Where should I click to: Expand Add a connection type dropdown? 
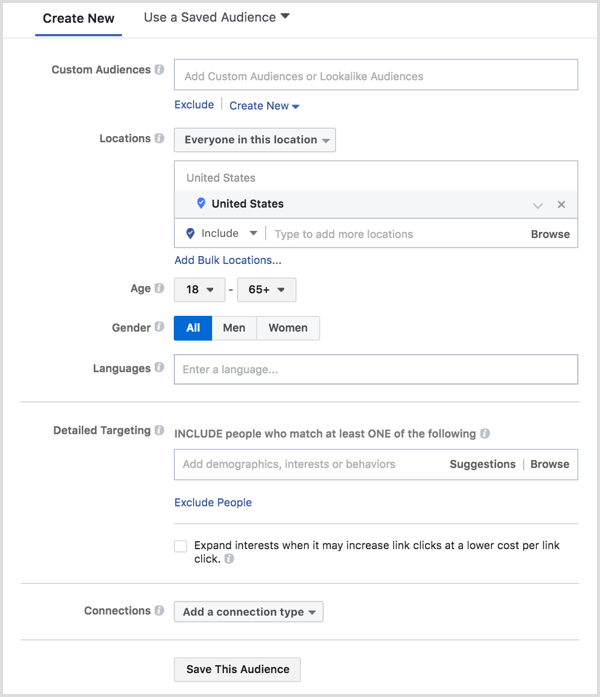[x=248, y=612]
